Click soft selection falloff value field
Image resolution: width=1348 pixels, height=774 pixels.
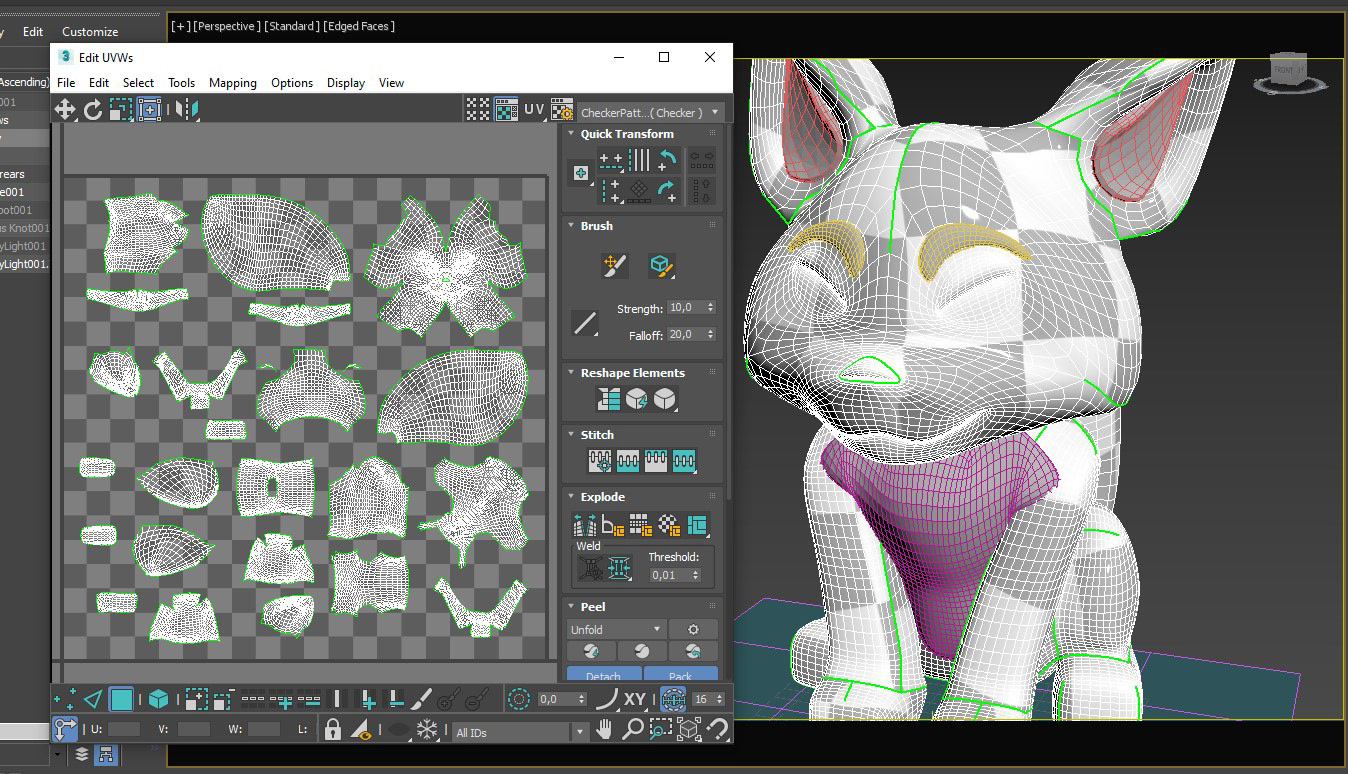tap(558, 700)
